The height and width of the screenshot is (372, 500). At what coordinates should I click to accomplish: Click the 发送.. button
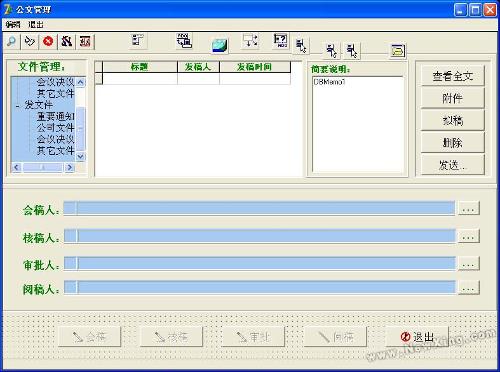[x=453, y=165]
